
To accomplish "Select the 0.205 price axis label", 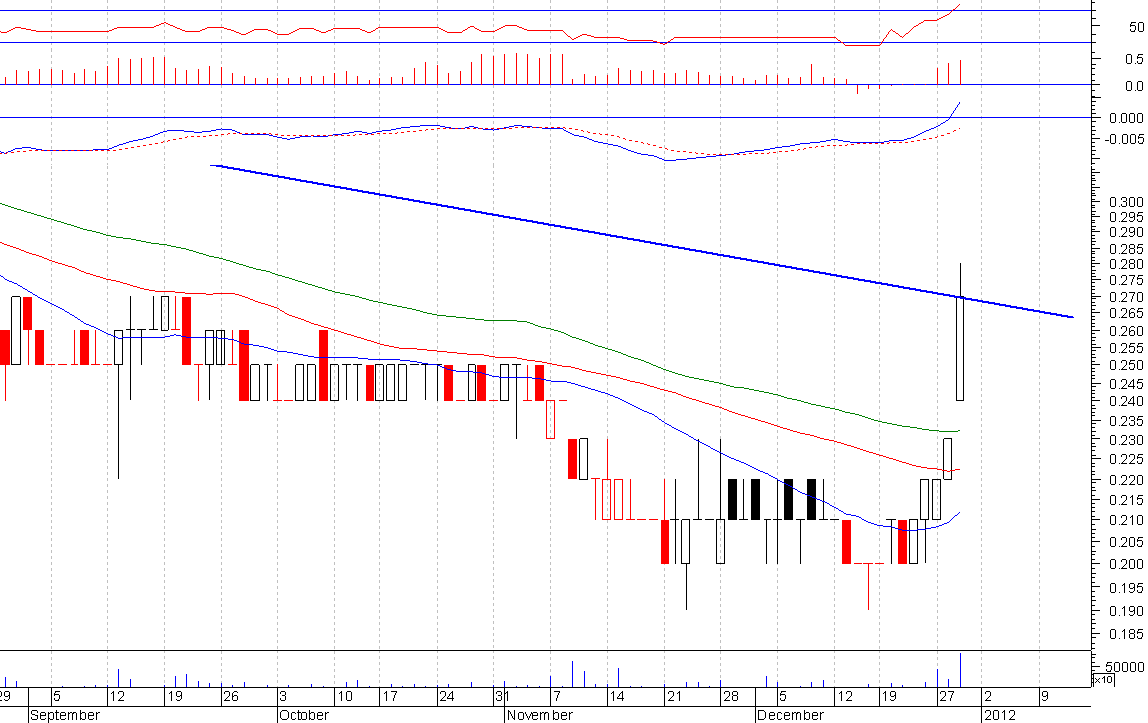I will 1127,542.
